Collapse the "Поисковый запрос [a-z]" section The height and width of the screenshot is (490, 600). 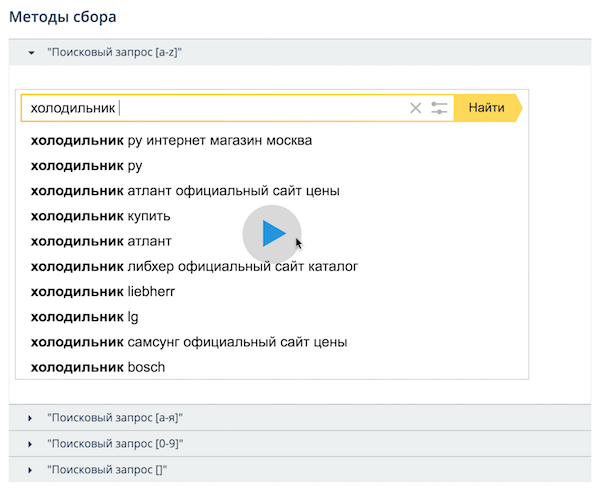(x=114, y=51)
